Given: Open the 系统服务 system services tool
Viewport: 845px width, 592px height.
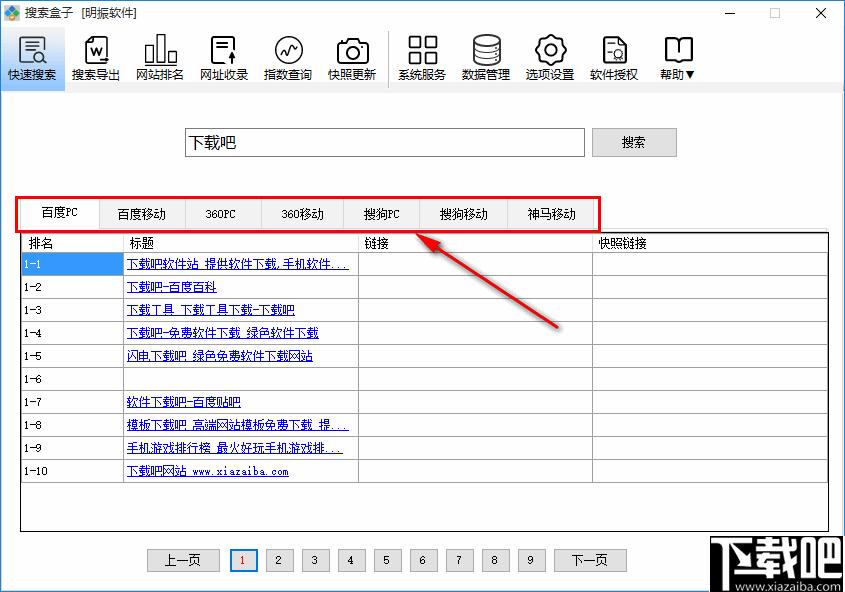Looking at the screenshot, I should pyautogui.click(x=422, y=59).
